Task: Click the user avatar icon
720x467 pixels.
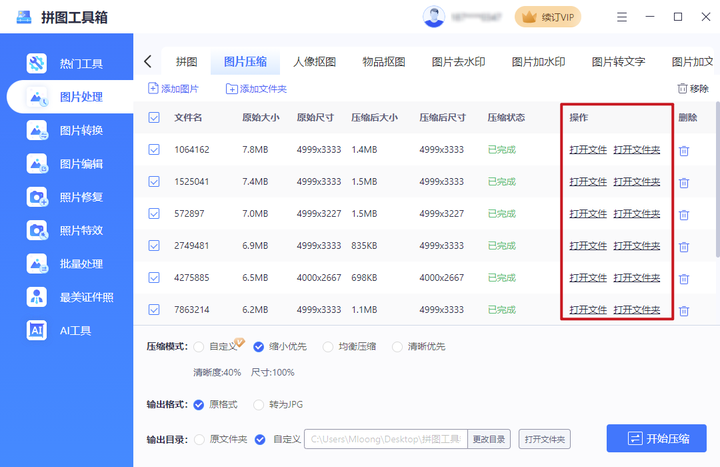Action: coord(433,17)
